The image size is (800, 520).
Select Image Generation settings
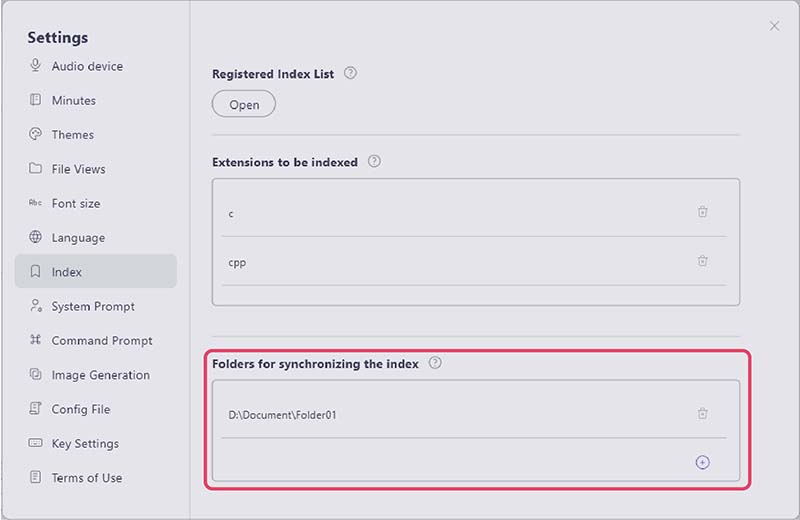(100, 375)
